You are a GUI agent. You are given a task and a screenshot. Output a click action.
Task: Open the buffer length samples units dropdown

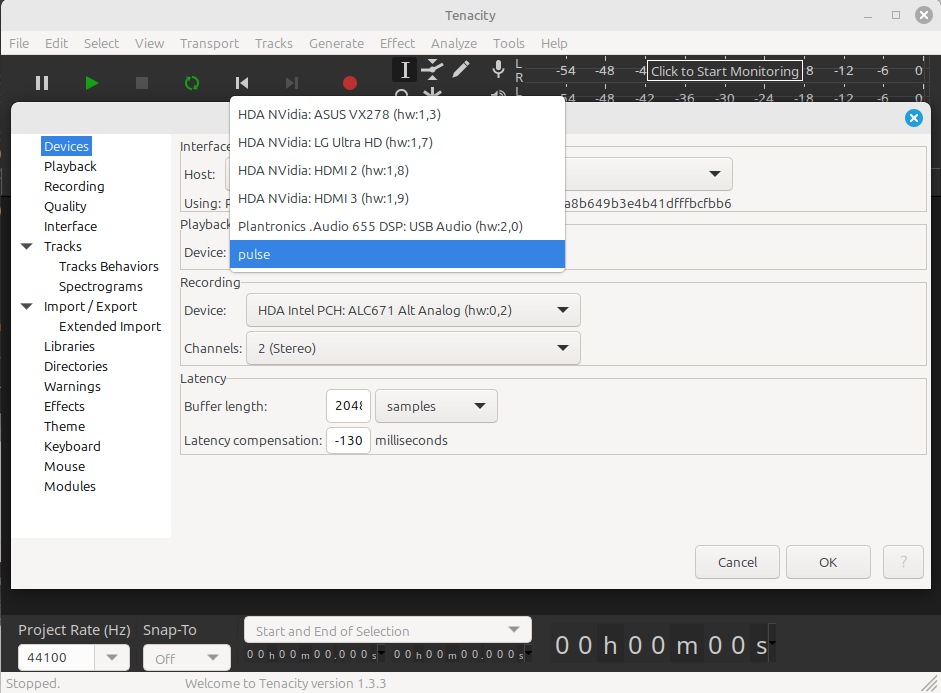436,406
